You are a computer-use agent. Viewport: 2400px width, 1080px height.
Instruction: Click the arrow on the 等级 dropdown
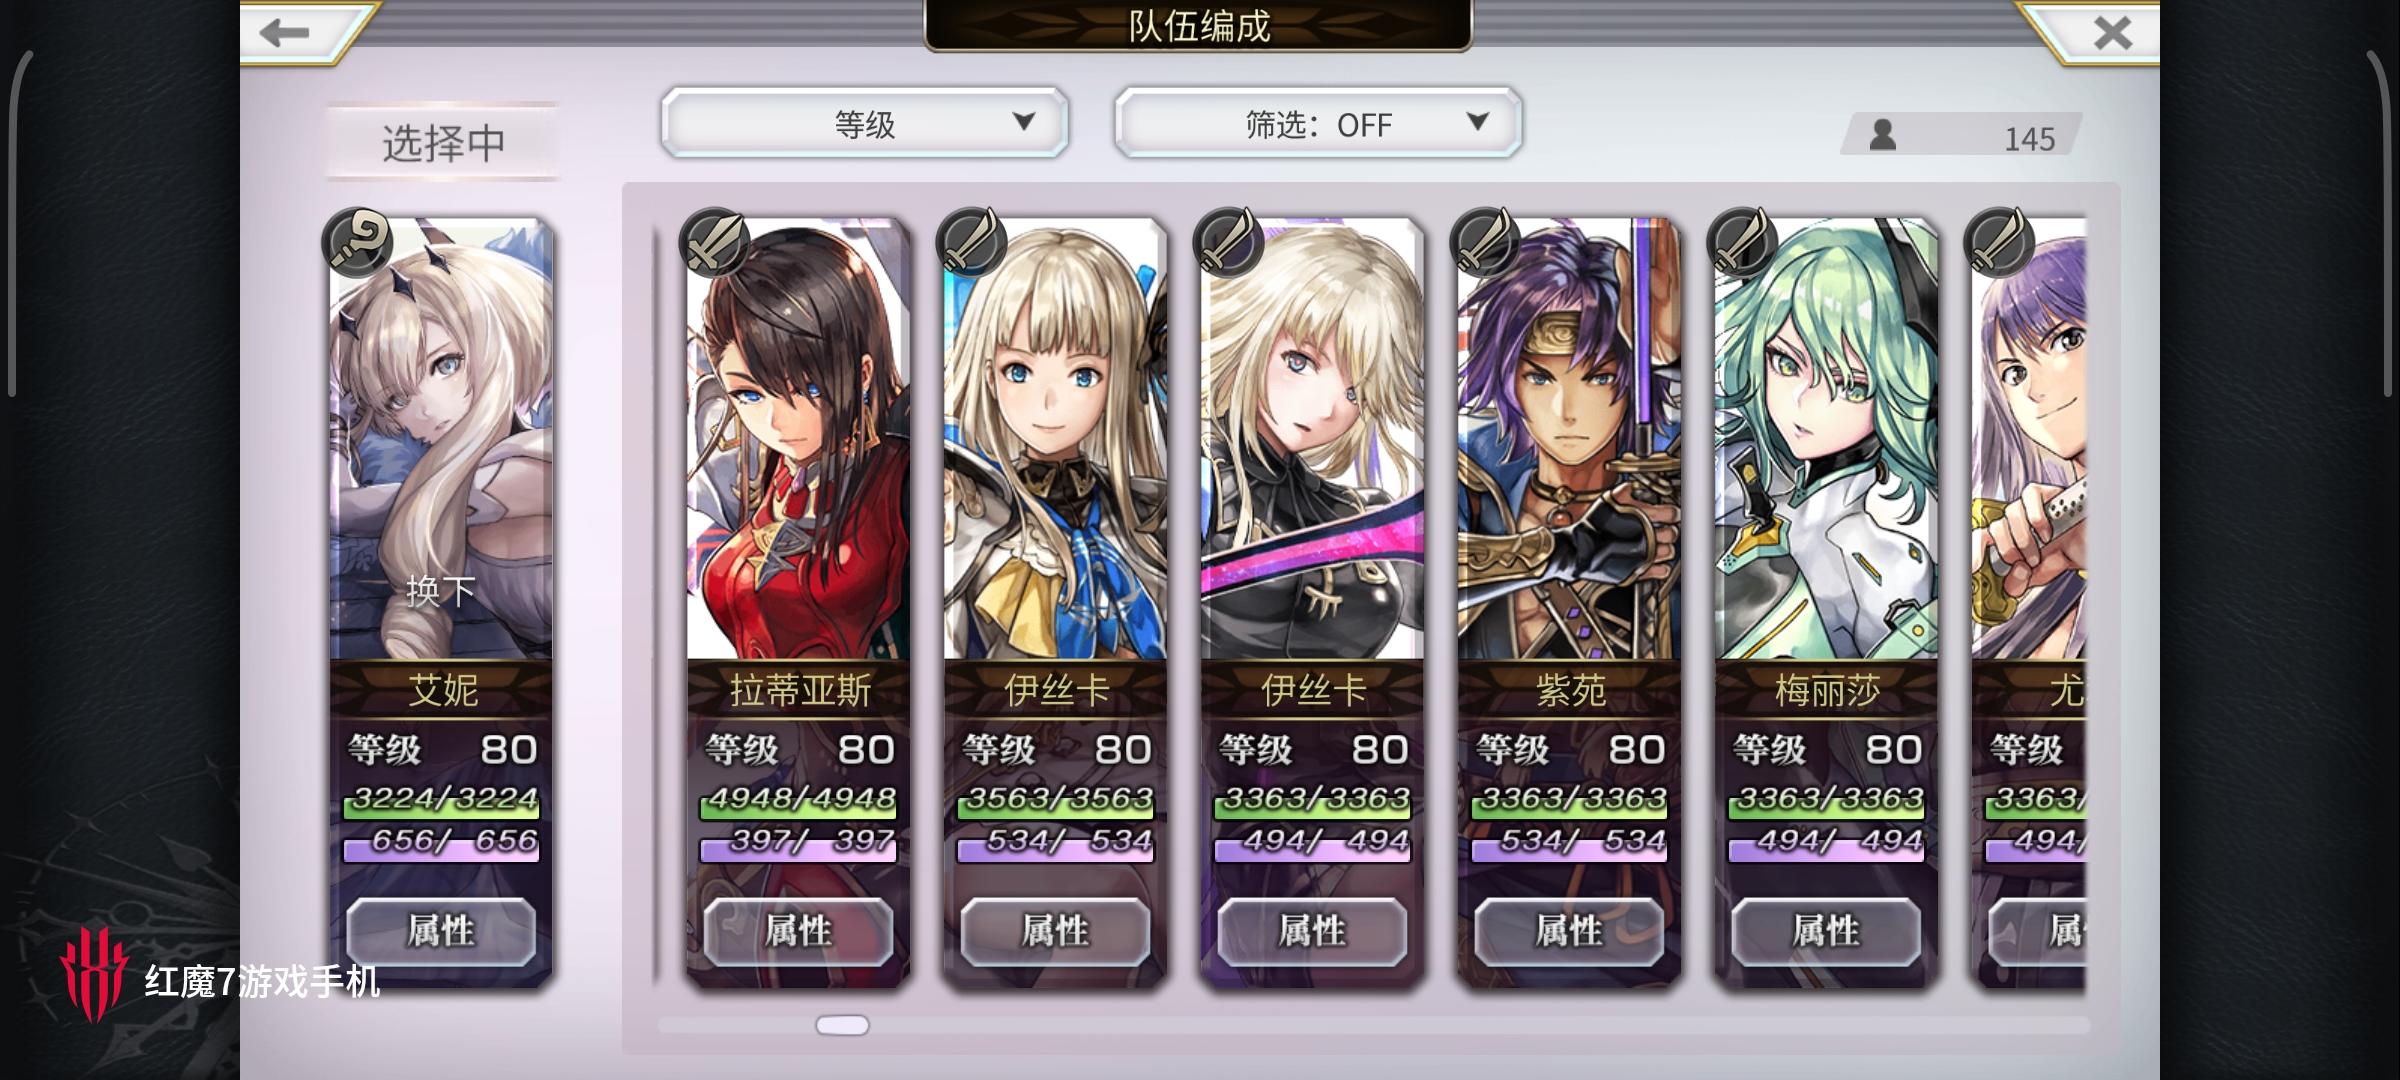coord(1023,121)
